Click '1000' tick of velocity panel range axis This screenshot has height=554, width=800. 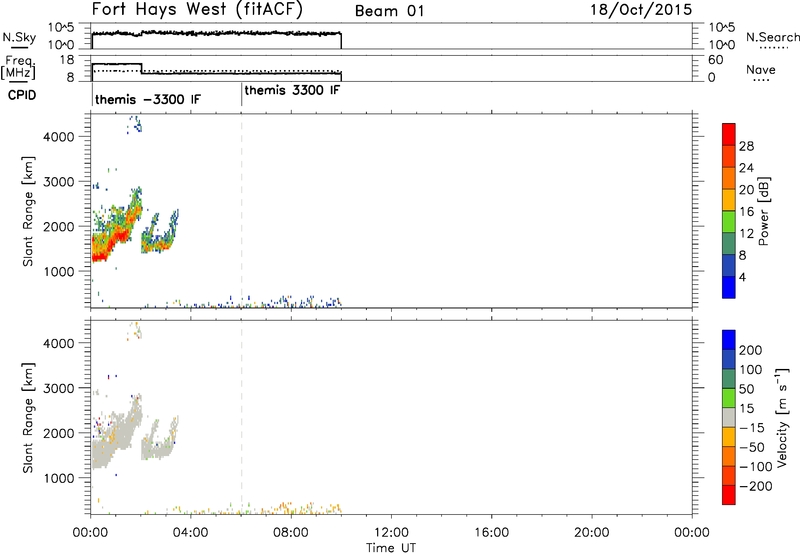[x=59, y=478]
